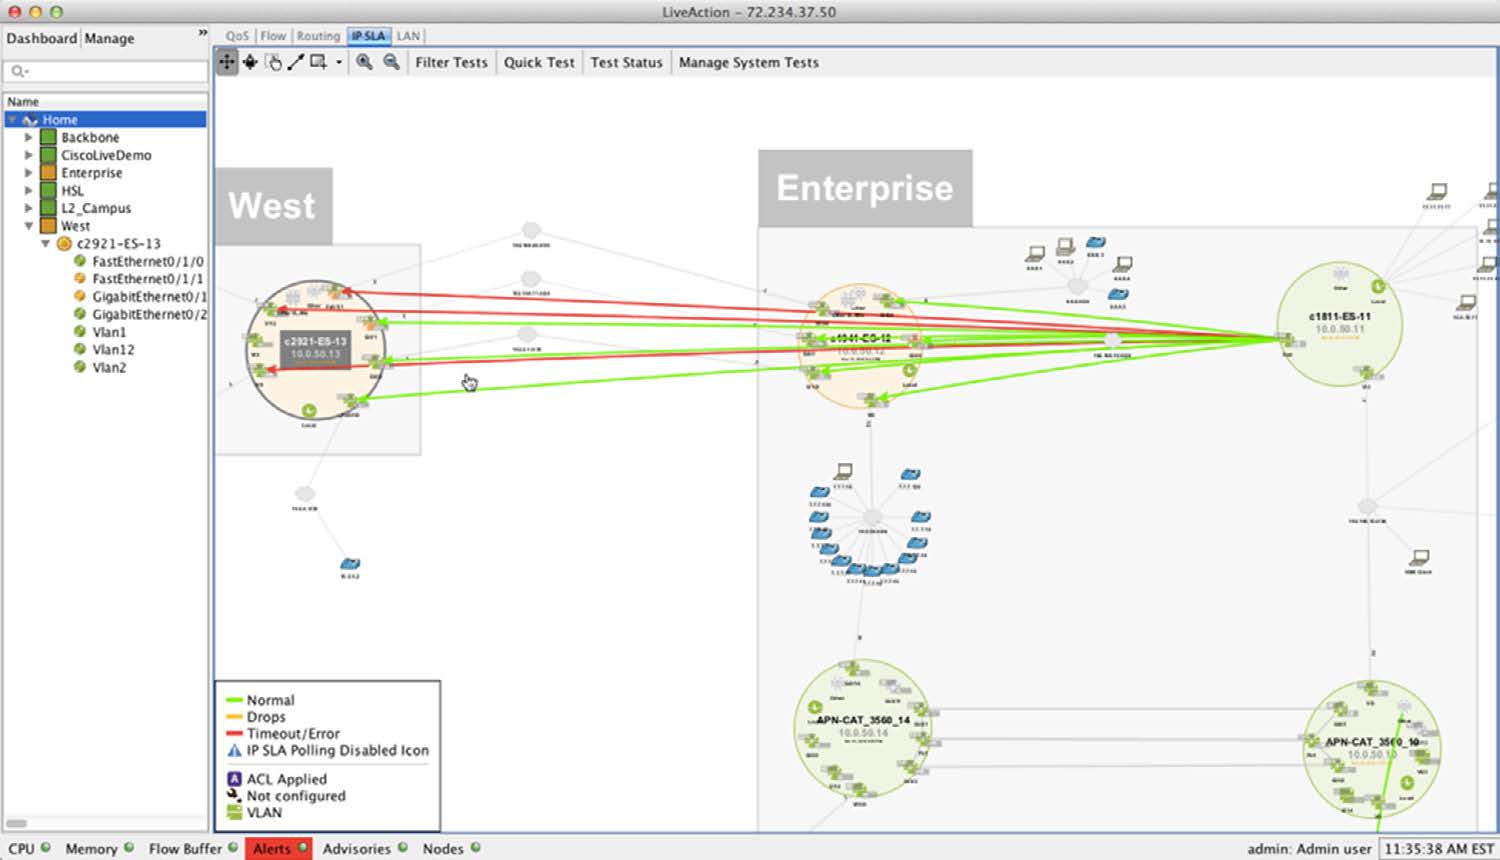The width and height of the screenshot is (1500, 860).
Task: Expand the Backbone tree node
Action: click(x=29, y=138)
